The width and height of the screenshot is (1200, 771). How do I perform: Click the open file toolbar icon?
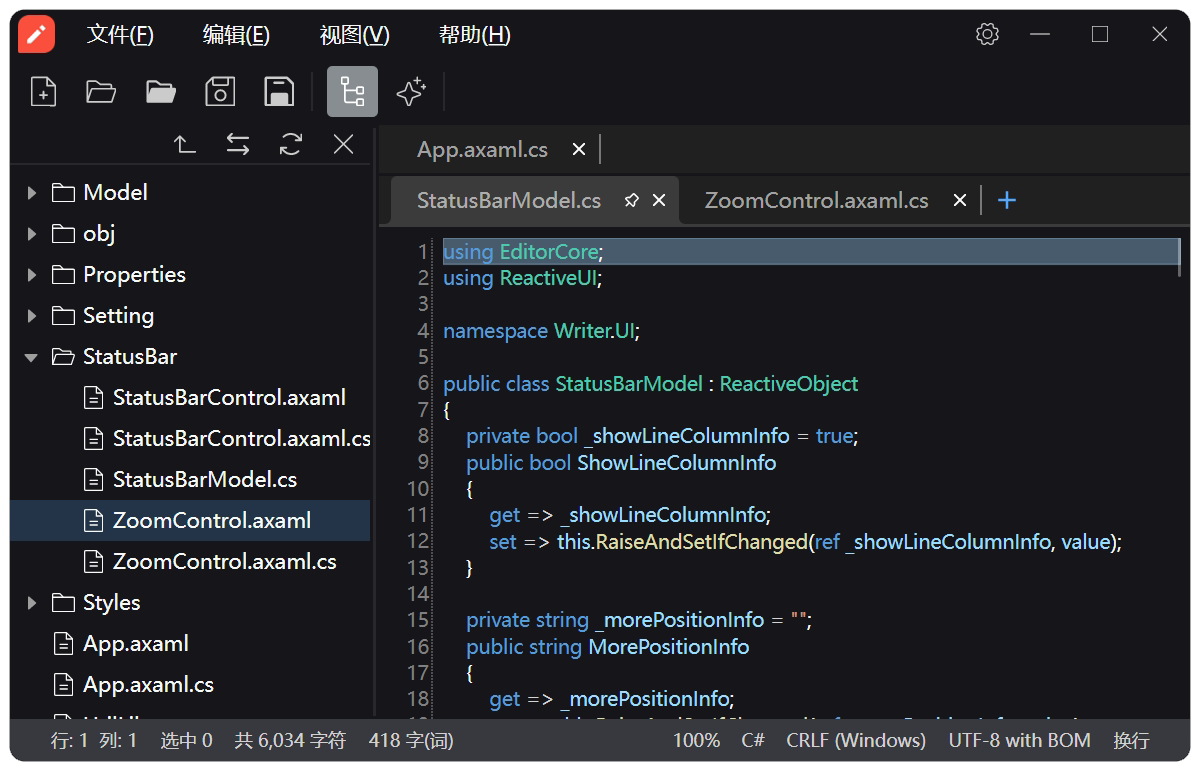point(101,92)
